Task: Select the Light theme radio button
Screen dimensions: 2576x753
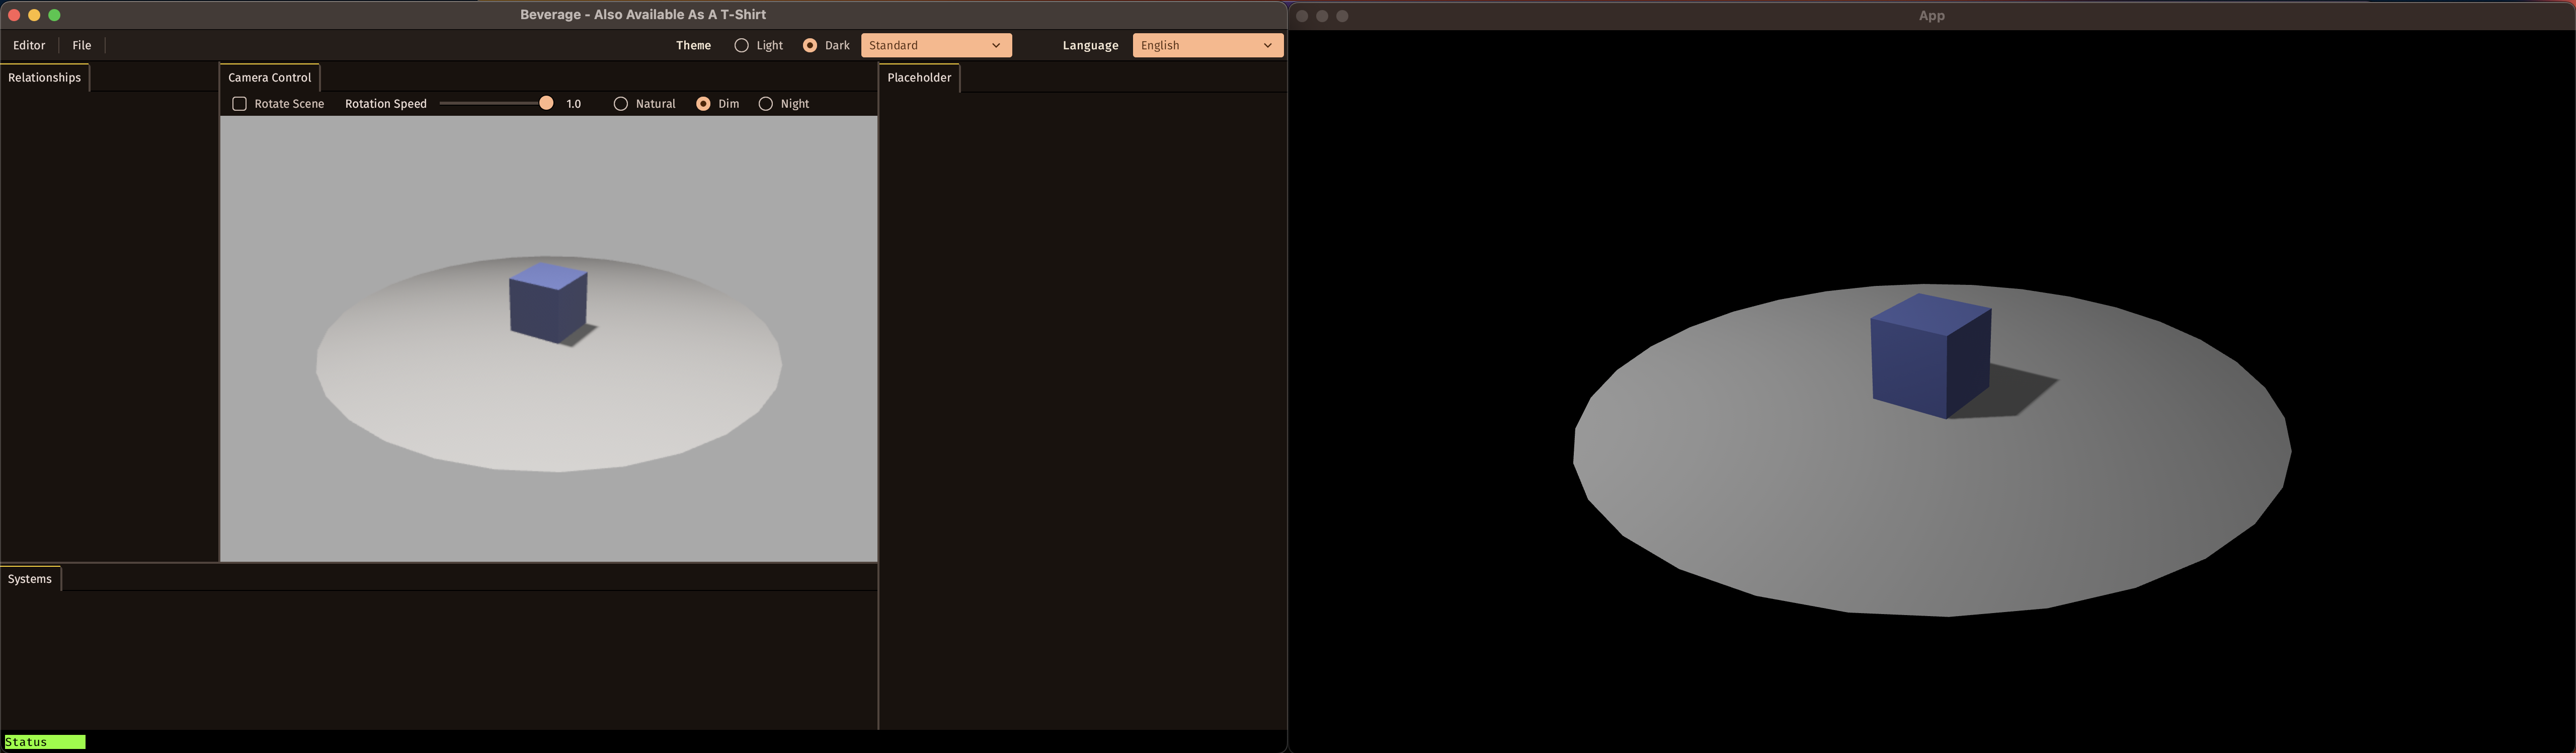Action: [741, 46]
